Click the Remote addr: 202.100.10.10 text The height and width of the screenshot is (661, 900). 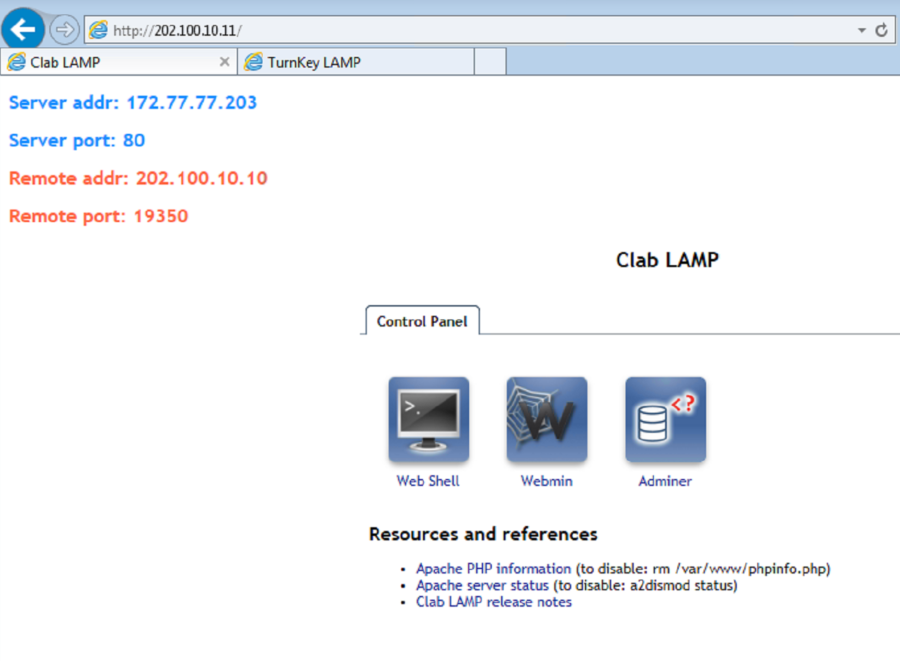click(x=138, y=178)
